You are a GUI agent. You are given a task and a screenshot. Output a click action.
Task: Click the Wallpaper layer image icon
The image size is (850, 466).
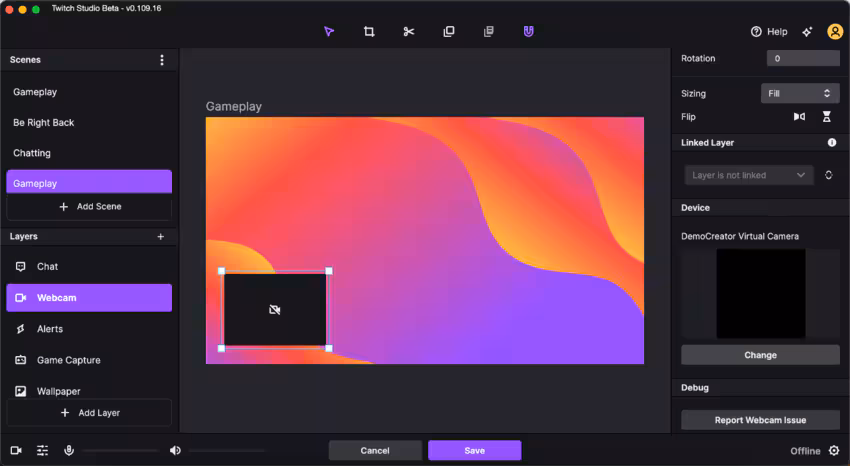tap(21, 391)
